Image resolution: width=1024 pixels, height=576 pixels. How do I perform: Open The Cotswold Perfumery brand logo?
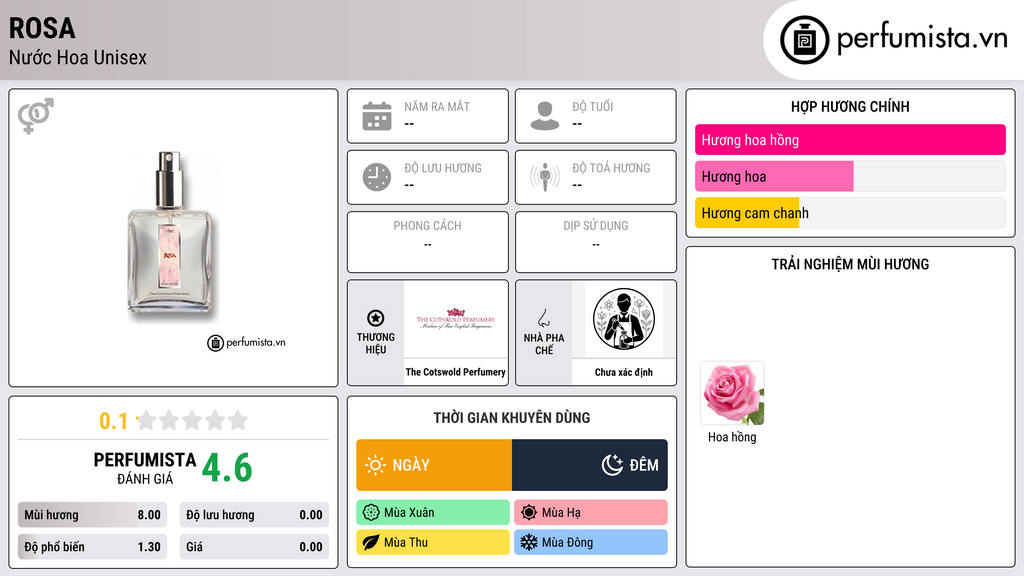tap(456, 319)
